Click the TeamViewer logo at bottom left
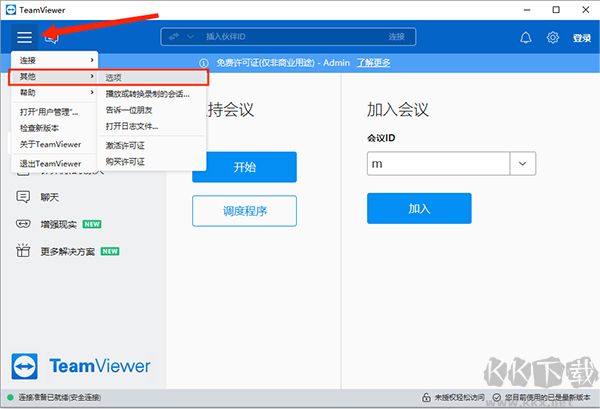The height and width of the screenshot is (409, 600). 25,366
